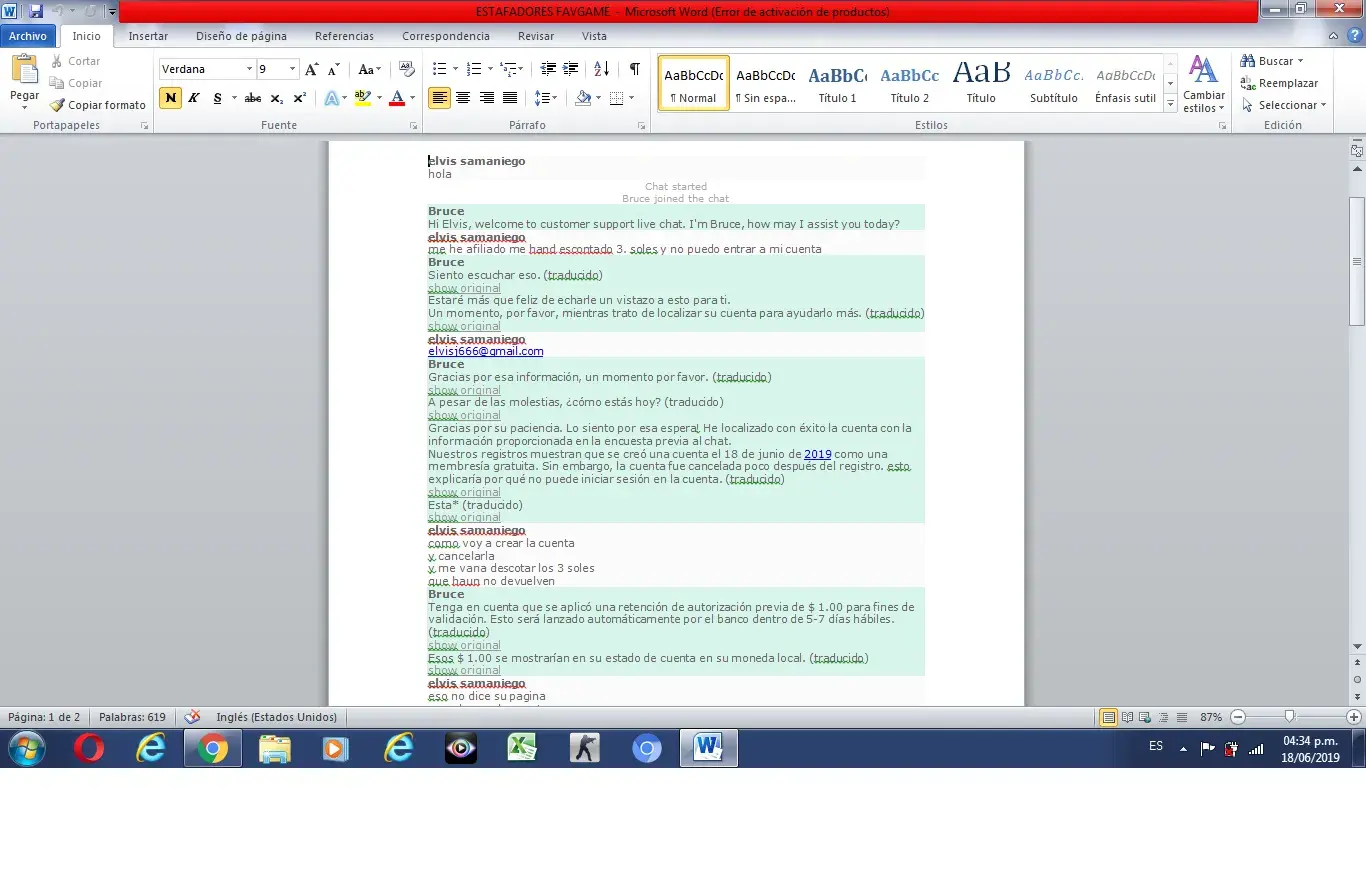Open the Diseño de página tab
Viewport: 1366px width, 870px height.
(x=241, y=36)
